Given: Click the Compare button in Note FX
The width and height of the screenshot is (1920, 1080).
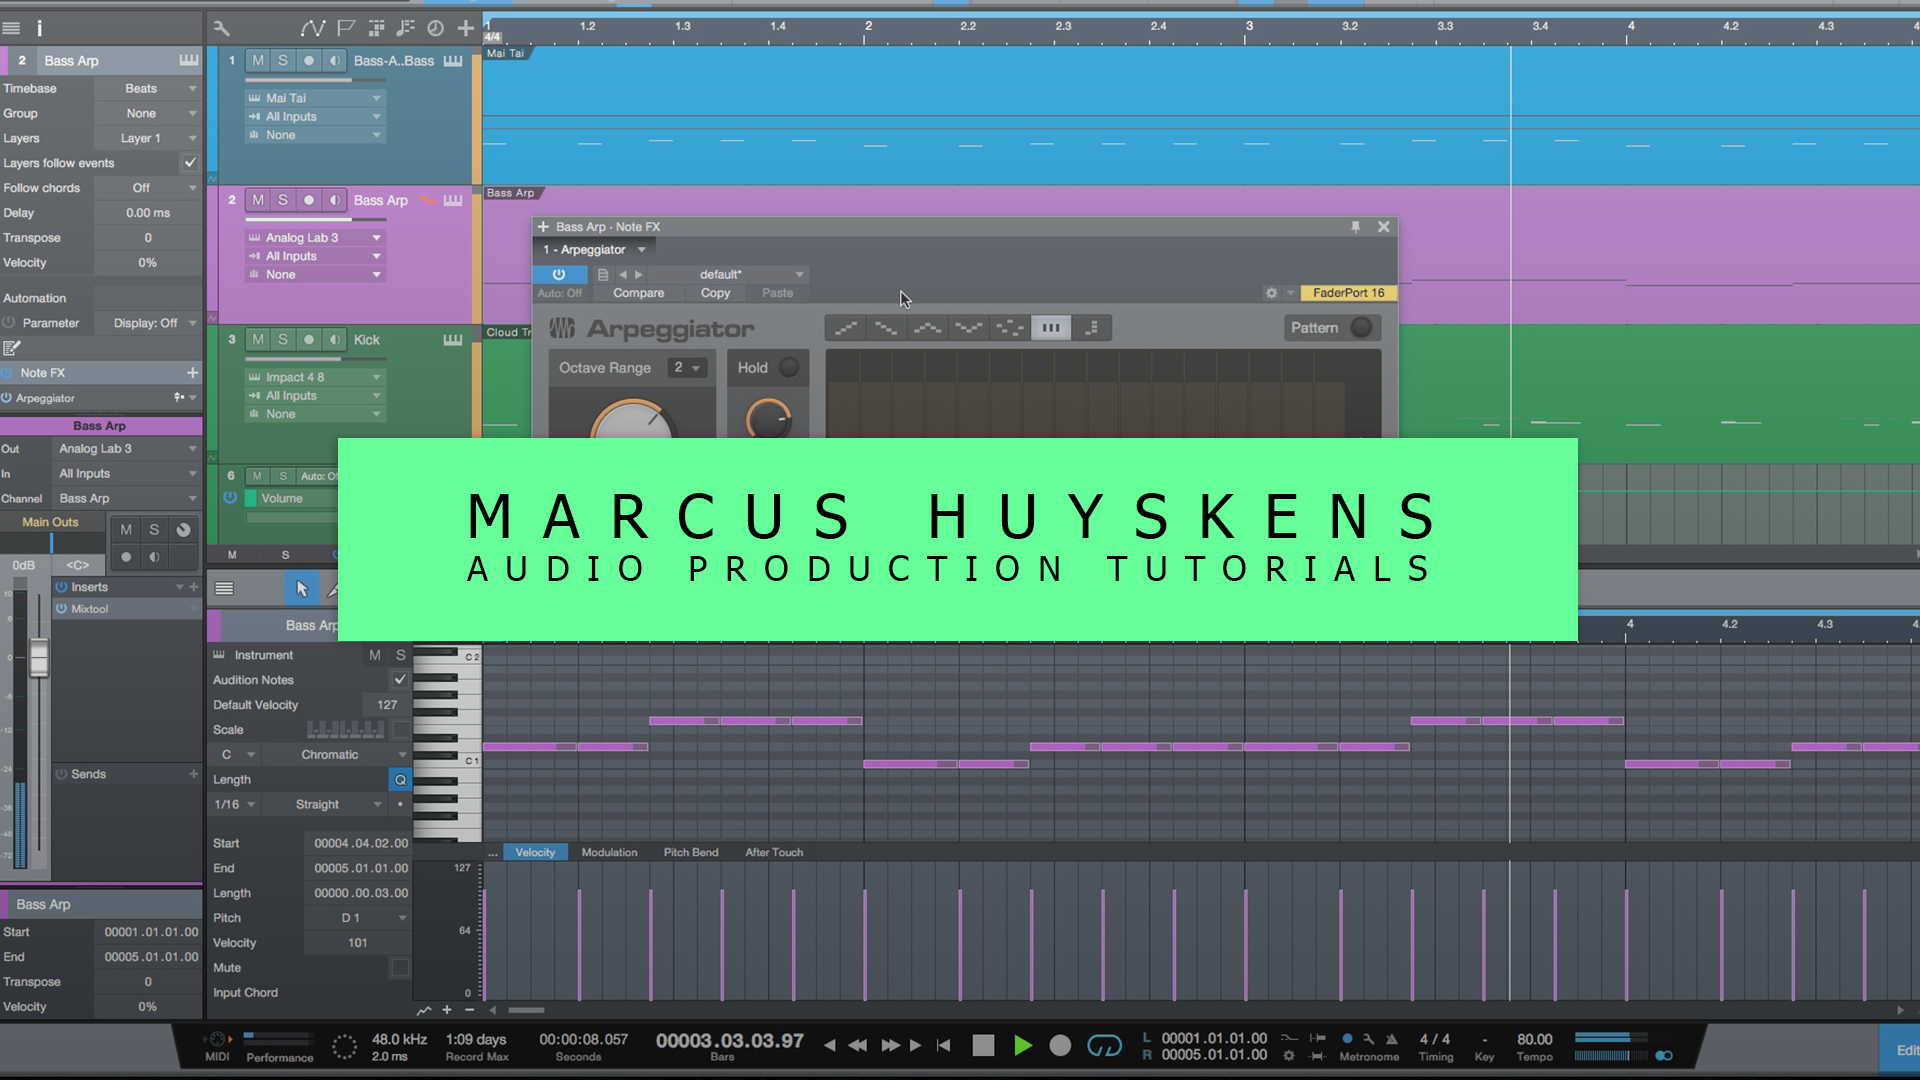Looking at the screenshot, I should click(638, 293).
